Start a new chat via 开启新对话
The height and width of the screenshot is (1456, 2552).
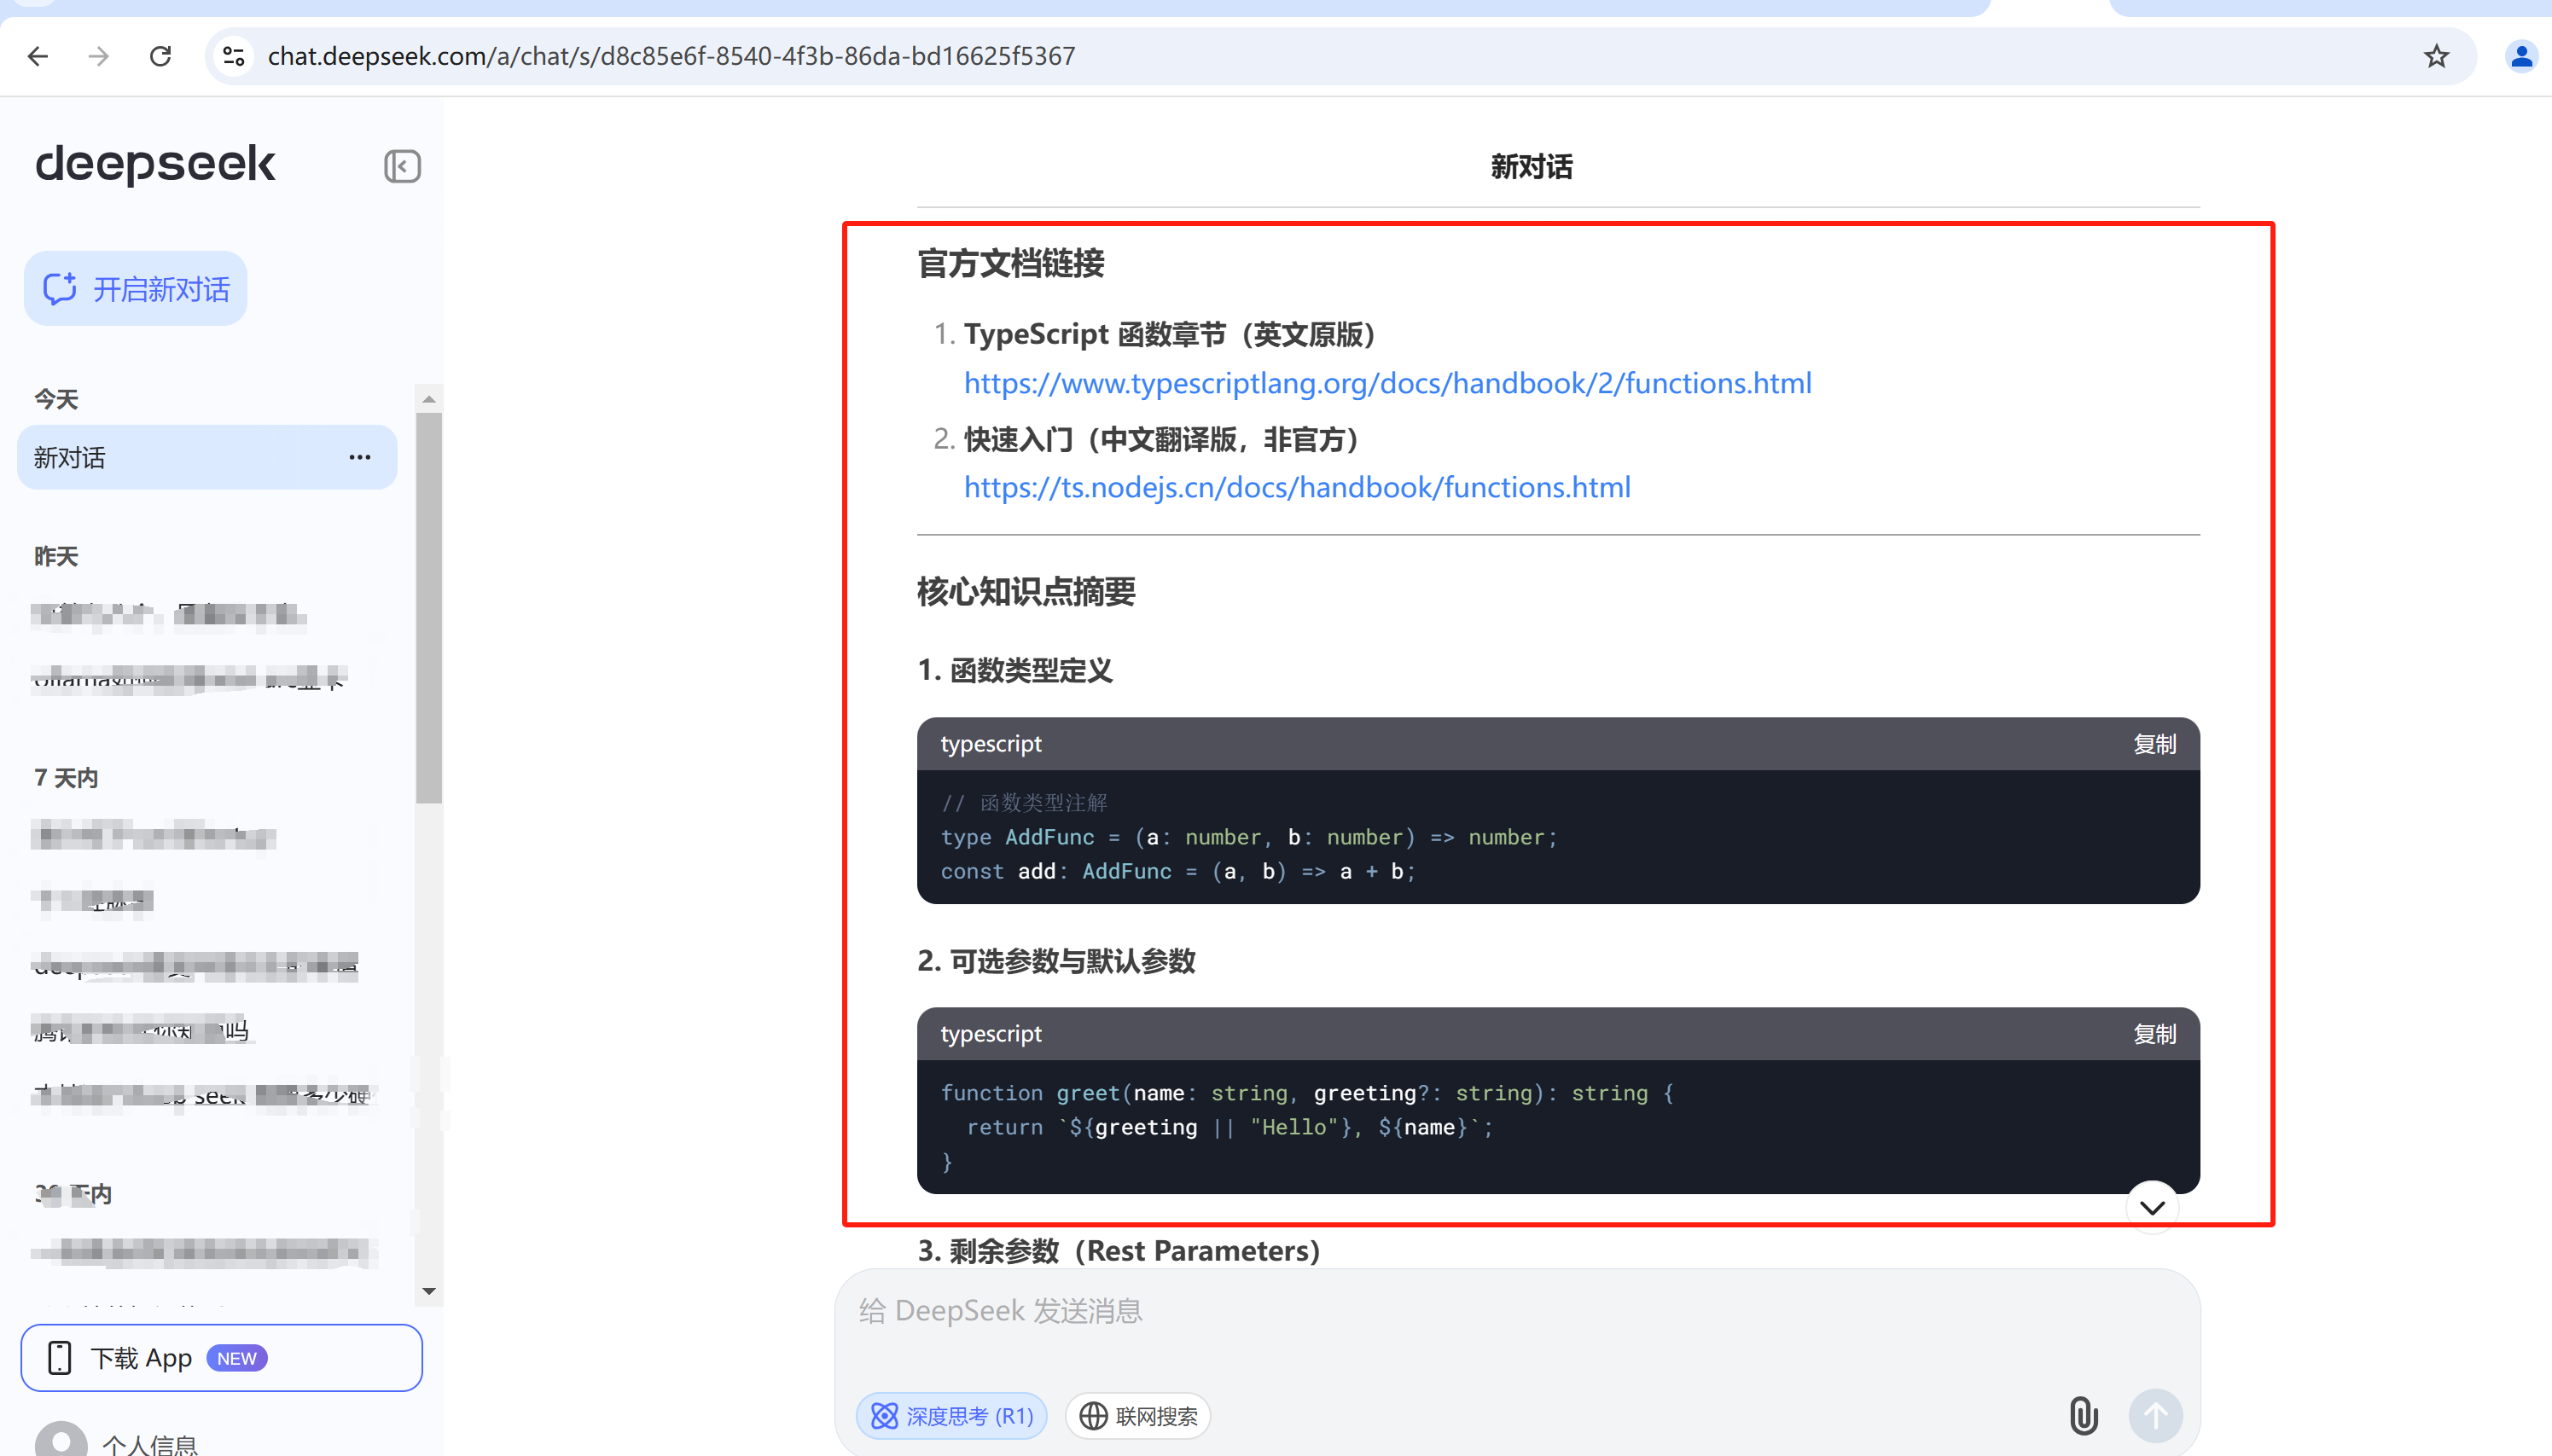pos(135,288)
